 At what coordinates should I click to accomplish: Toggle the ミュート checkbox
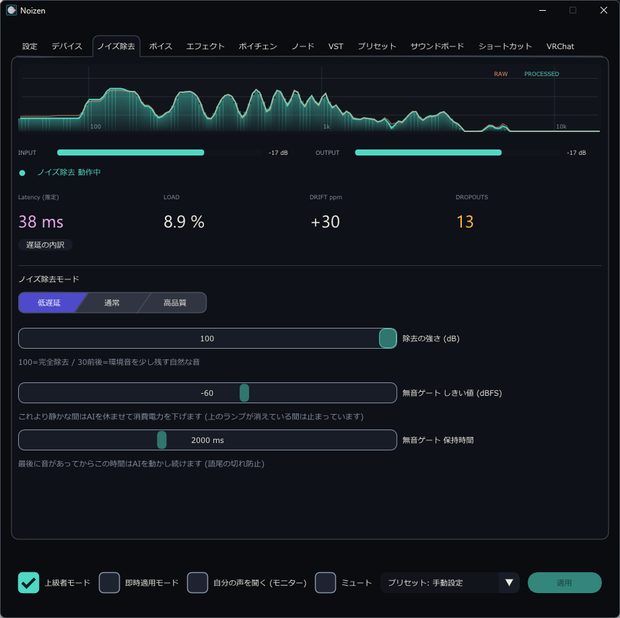click(325, 582)
